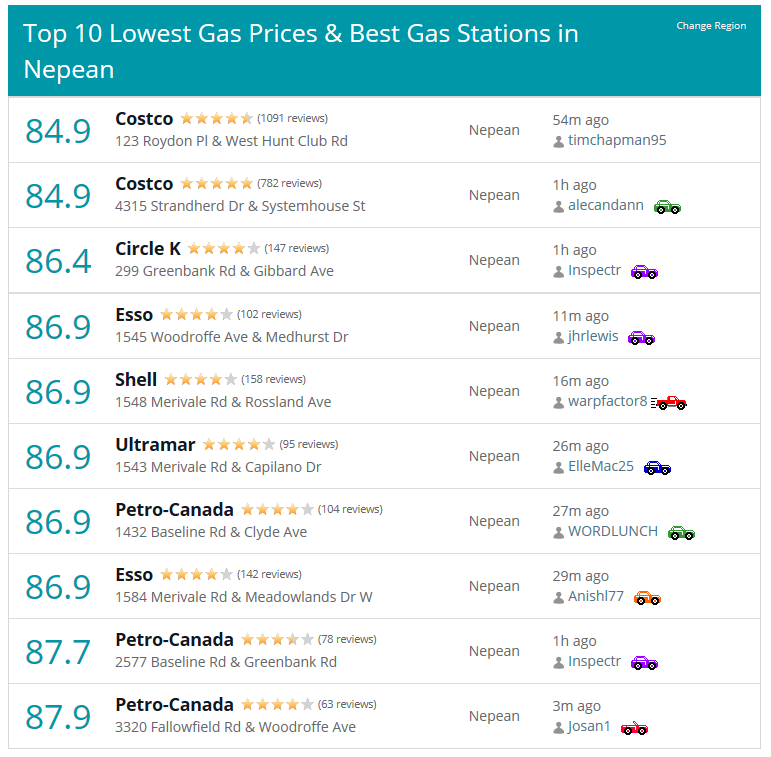Click green car icon next to alecandann
This screenshot has height=757, width=771.
(667, 207)
